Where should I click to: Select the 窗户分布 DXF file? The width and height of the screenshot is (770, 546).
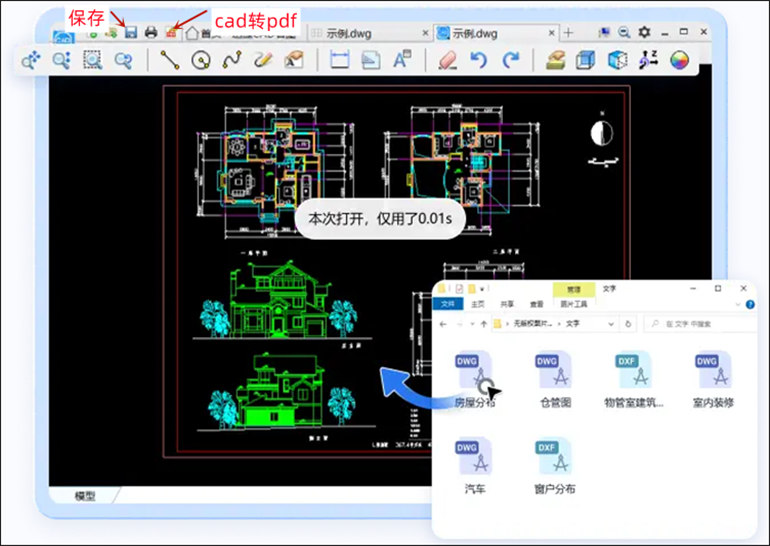[554, 465]
